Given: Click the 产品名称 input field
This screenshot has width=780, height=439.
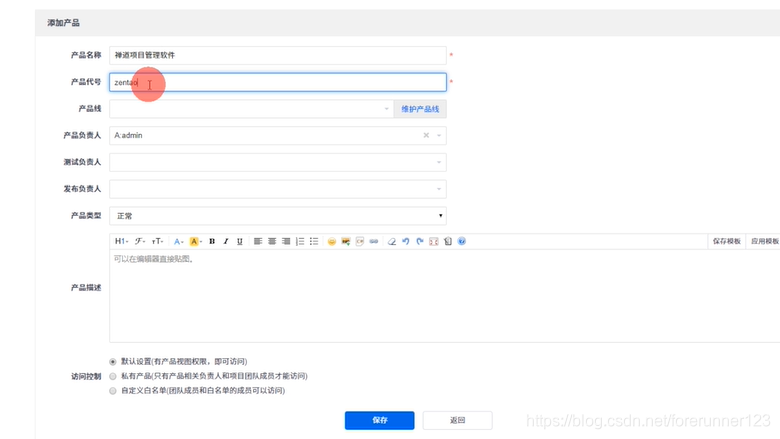Looking at the screenshot, I should [278, 55].
